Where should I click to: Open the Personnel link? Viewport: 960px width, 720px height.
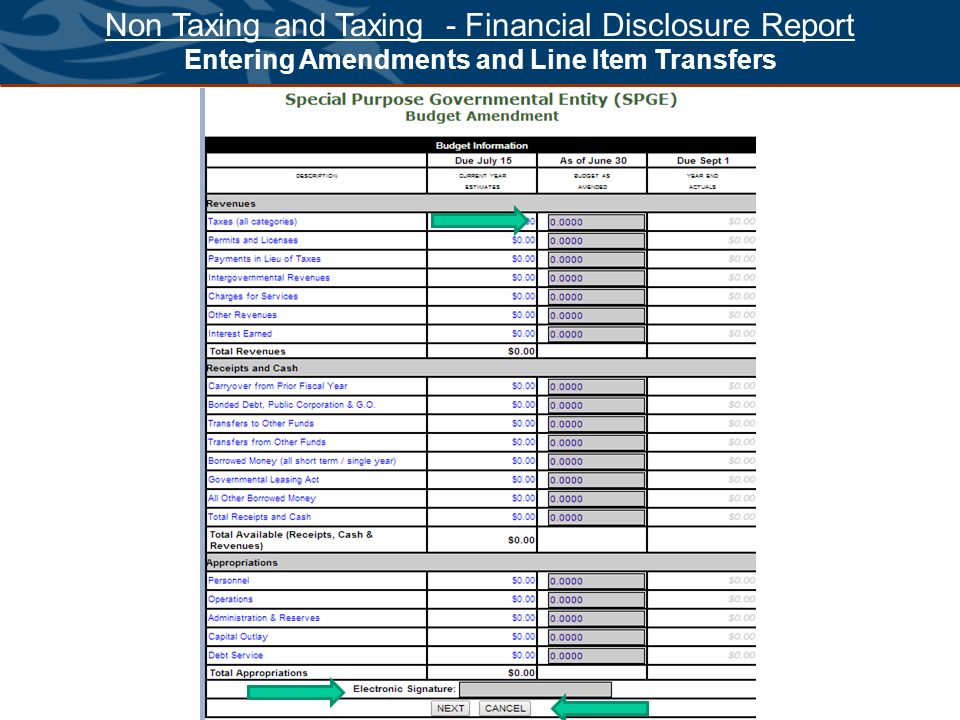coord(228,580)
